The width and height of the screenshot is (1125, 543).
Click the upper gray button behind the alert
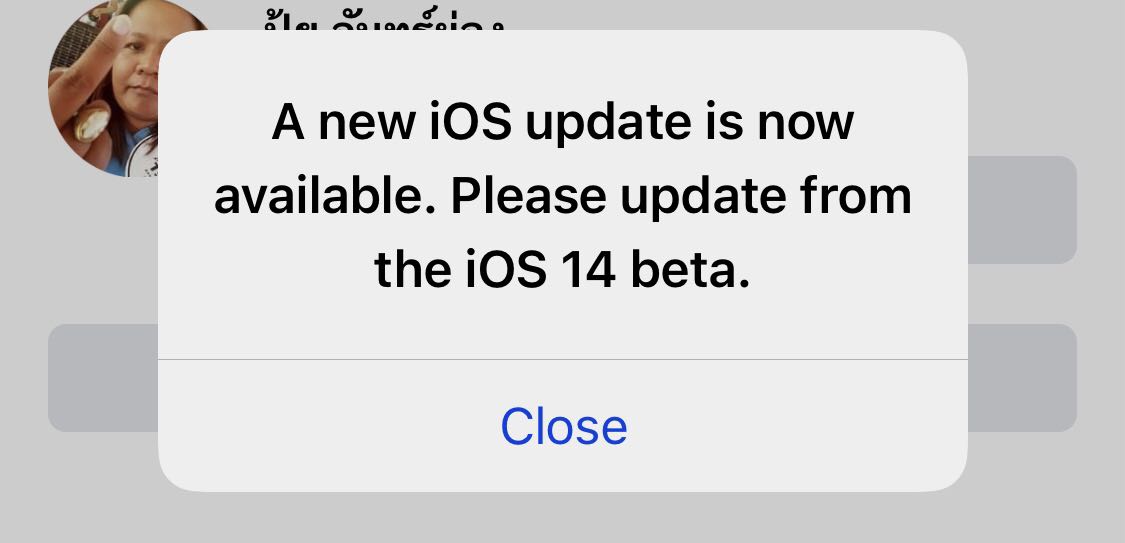(1022, 209)
